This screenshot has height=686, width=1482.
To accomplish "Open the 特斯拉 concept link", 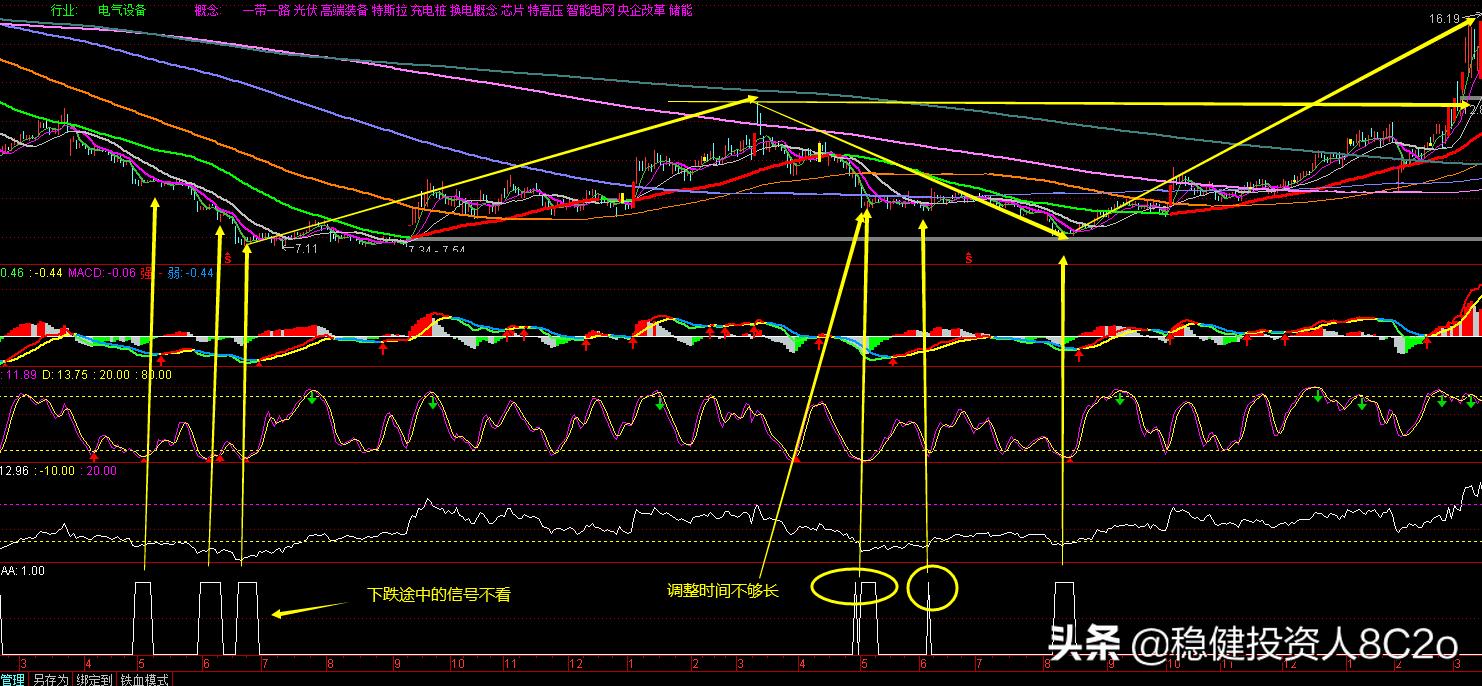I will (x=389, y=10).
